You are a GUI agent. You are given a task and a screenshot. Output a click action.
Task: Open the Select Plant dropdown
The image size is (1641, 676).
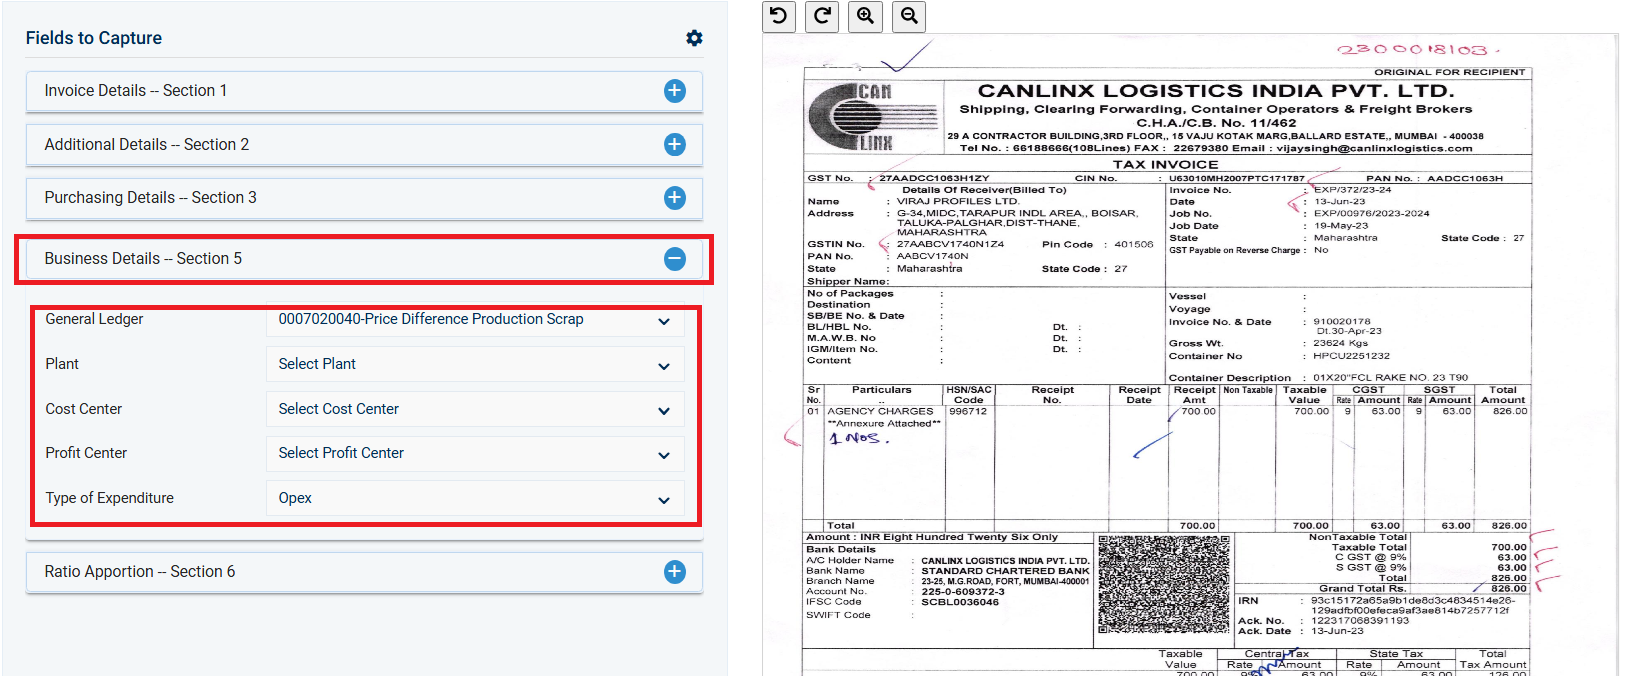point(475,364)
